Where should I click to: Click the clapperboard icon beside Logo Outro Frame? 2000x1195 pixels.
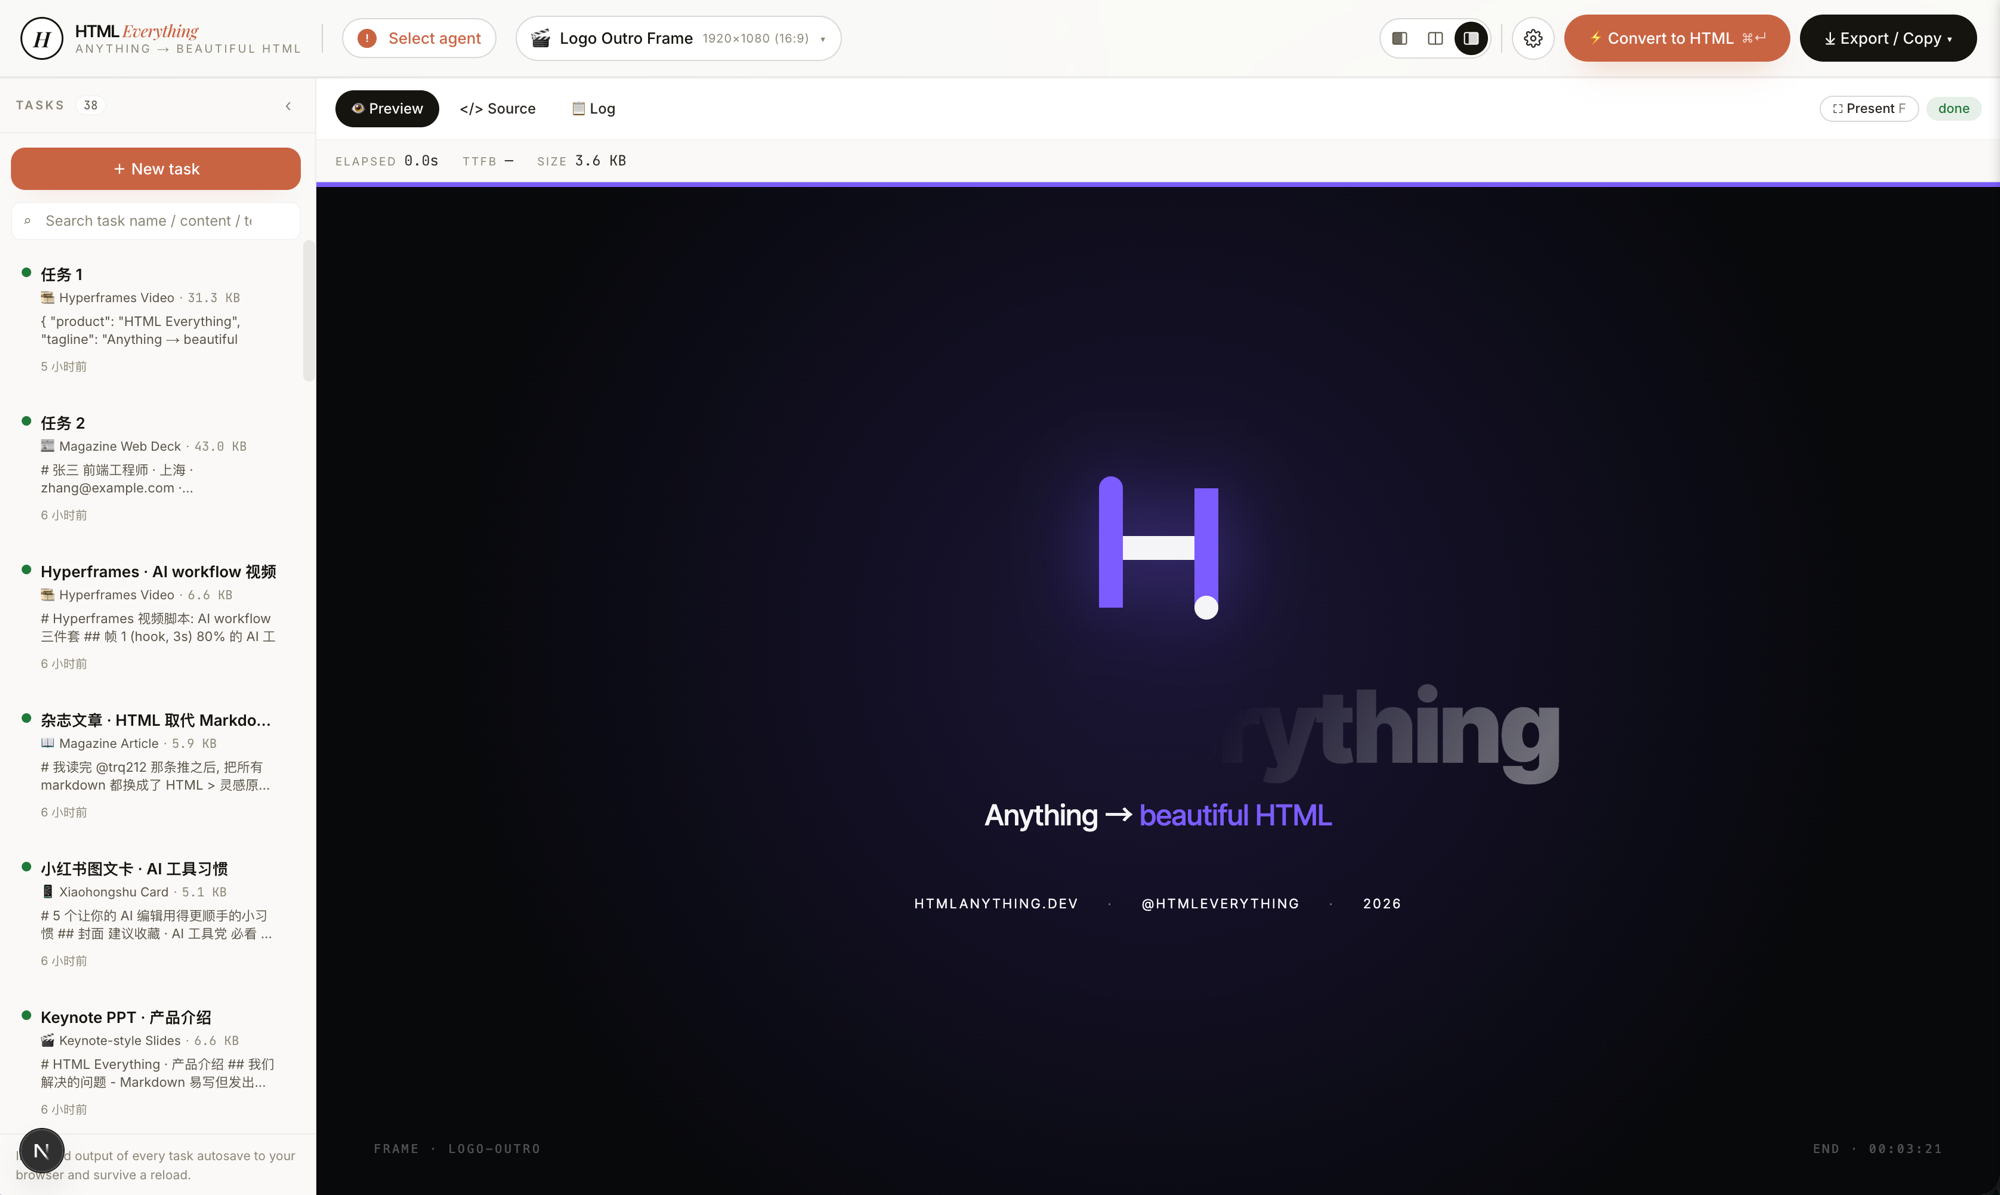tap(540, 38)
